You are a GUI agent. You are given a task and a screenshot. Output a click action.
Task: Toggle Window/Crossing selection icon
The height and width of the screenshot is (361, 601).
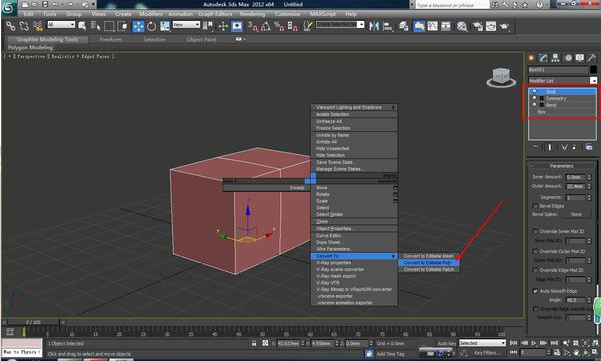point(123,26)
